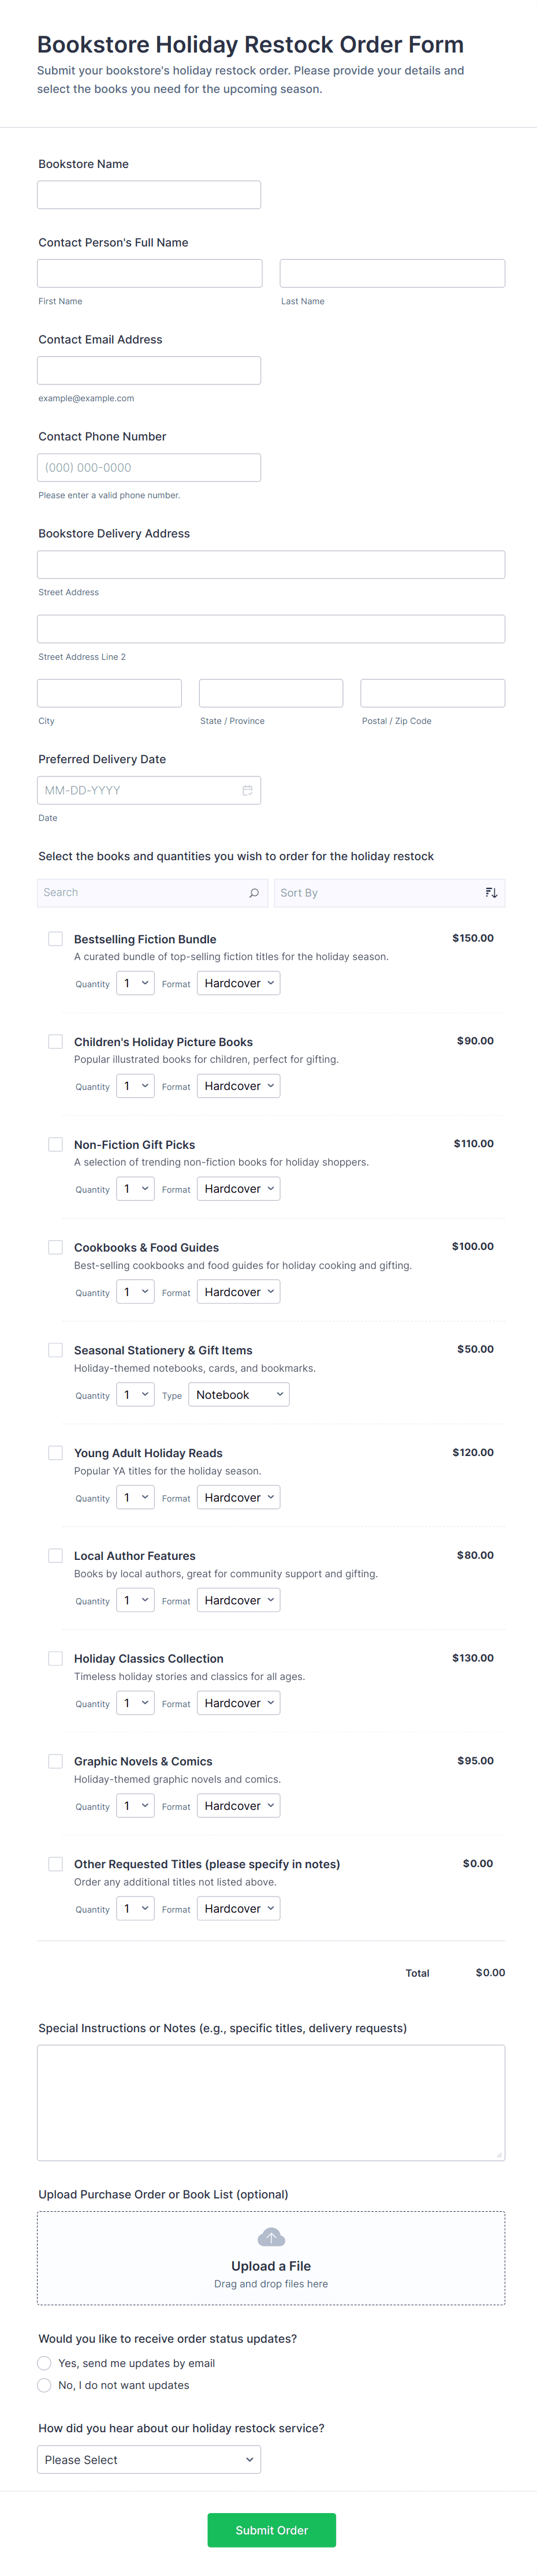Click the Sort By order icon
This screenshot has width=537, height=2576.
click(x=491, y=893)
